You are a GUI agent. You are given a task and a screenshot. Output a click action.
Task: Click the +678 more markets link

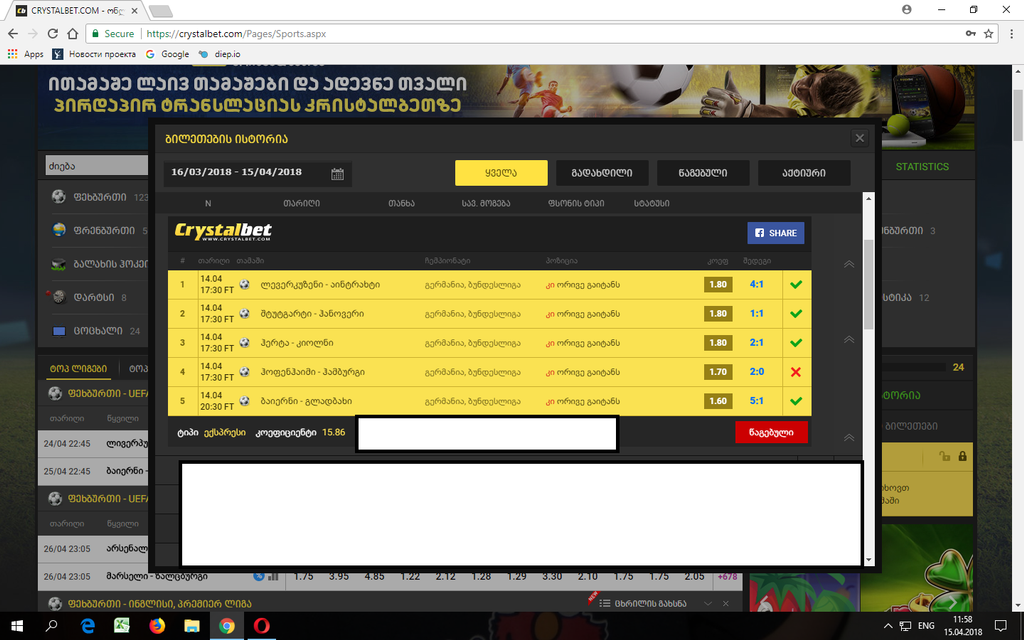coord(727,577)
